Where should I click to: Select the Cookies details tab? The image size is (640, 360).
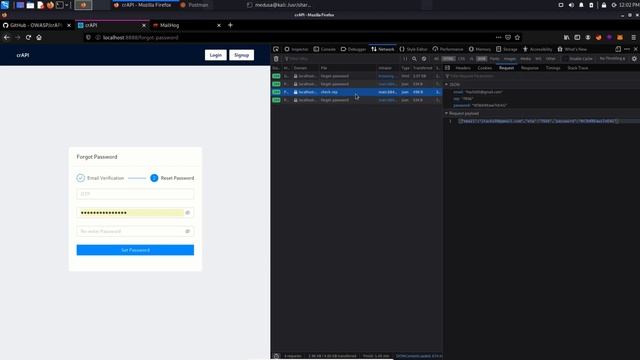tap(485, 68)
